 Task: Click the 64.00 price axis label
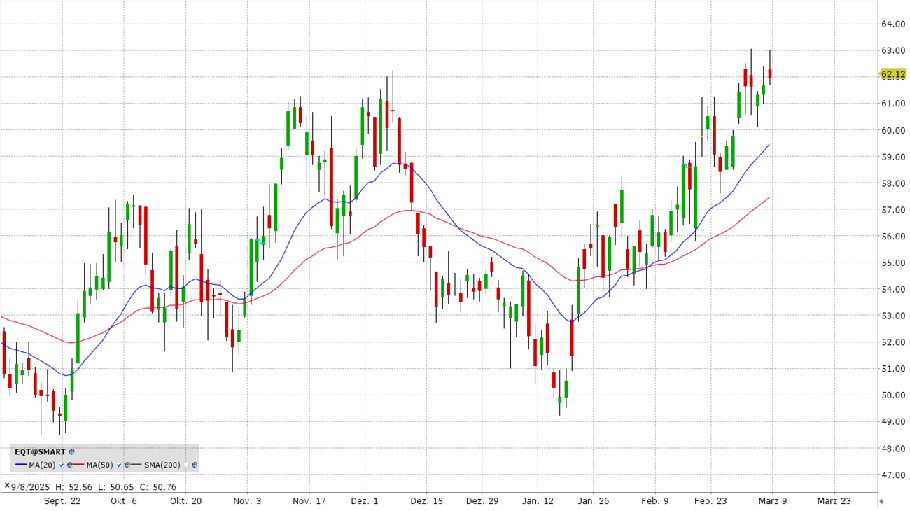pyautogui.click(x=893, y=24)
